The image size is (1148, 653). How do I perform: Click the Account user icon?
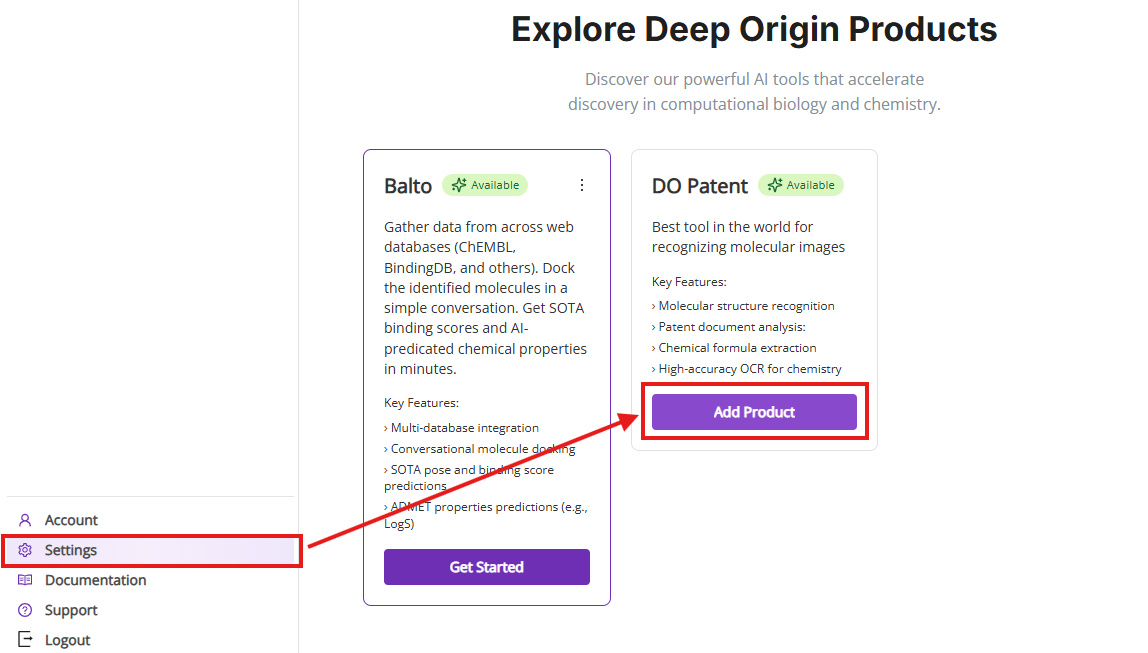click(x=26, y=520)
